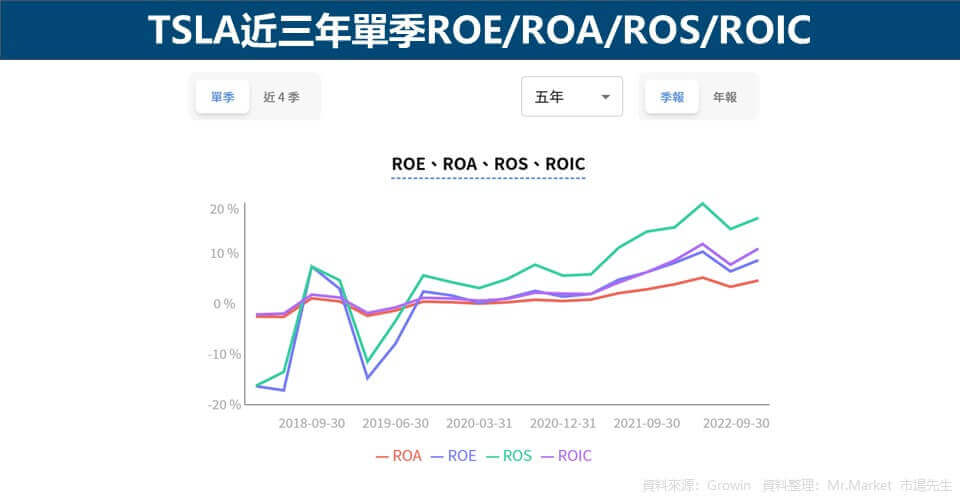Viewport: 960px width, 502px height.
Task: Open the 五年 period dropdown
Action: point(572,97)
